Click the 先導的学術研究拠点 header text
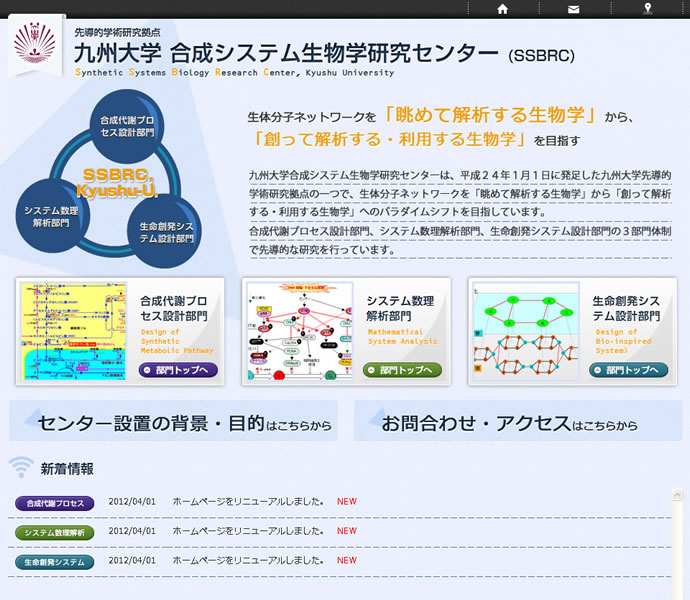The height and width of the screenshot is (600, 690). tap(117, 32)
